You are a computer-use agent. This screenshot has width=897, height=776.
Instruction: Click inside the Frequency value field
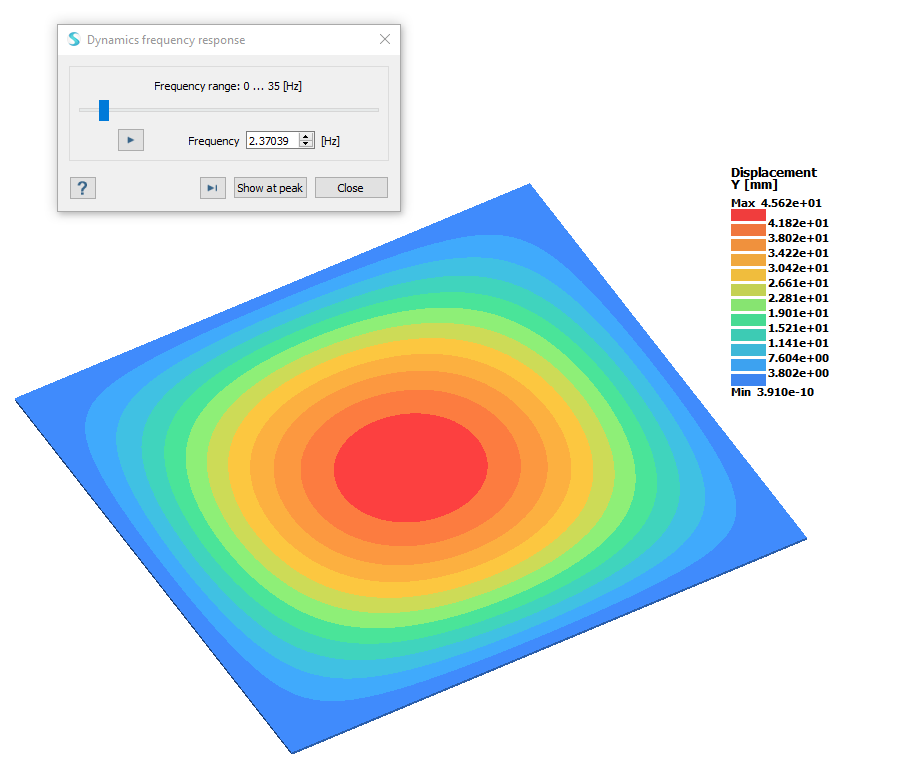click(271, 141)
